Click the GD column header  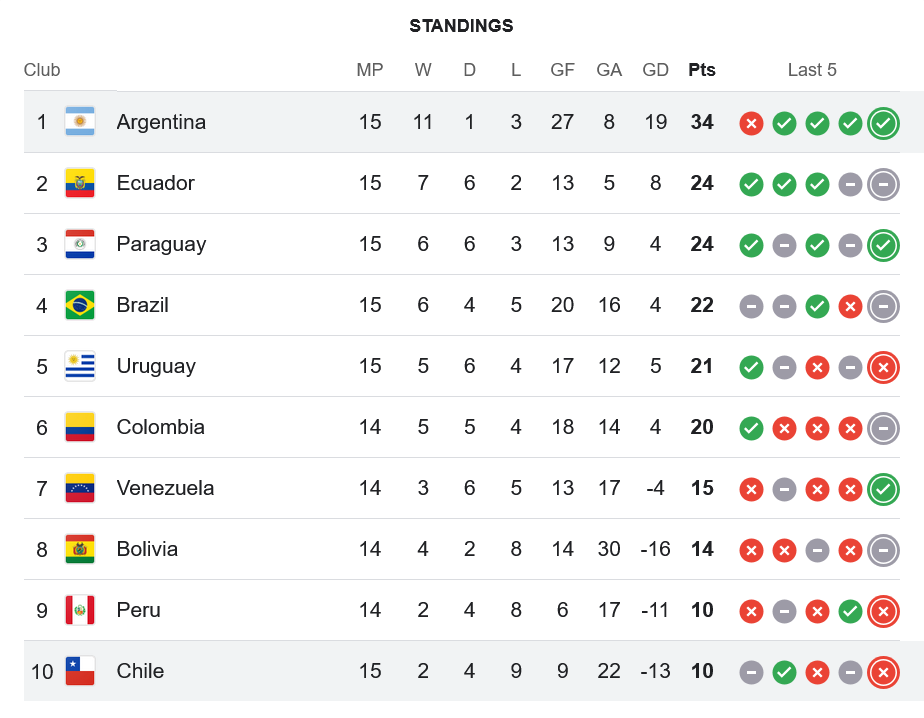pyautogui.click(x=656, y=70)
